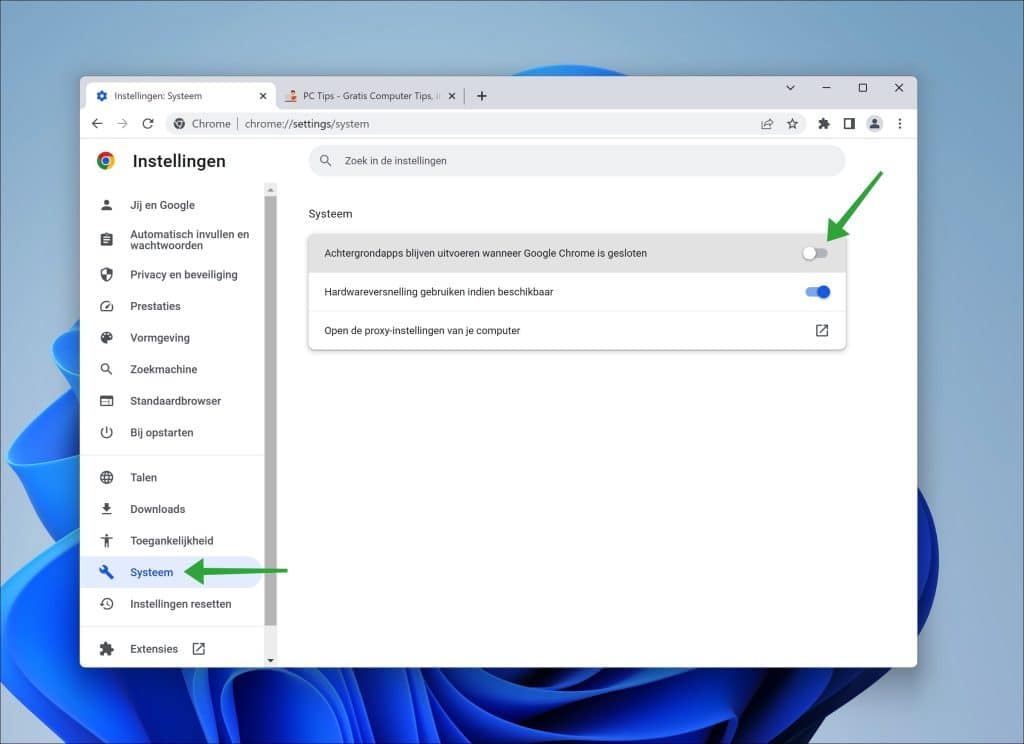Screen dimensions: 1024x744
Task: Open the computer proxy settings link
Action: tap(821, 329)
